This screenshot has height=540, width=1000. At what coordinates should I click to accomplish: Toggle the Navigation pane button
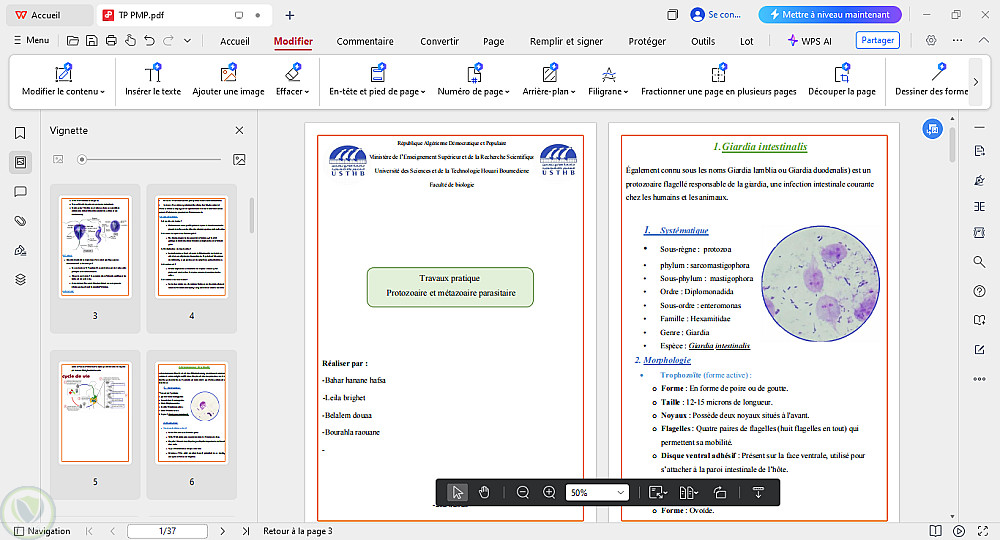pyautogui.click(x=42, y=530)
